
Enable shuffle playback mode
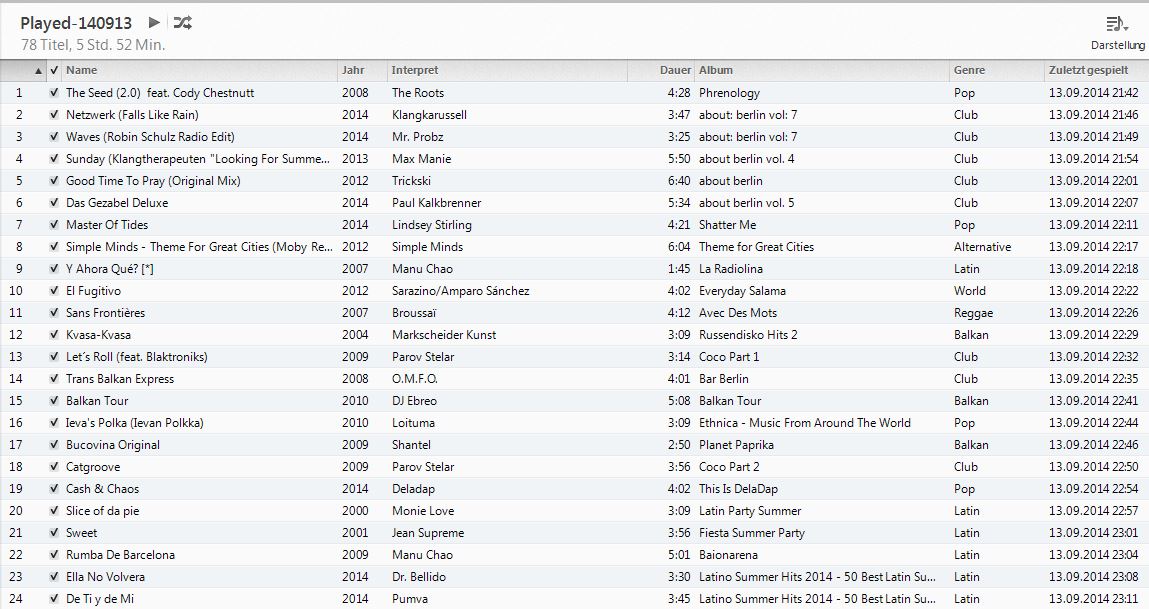click(182, 21)
